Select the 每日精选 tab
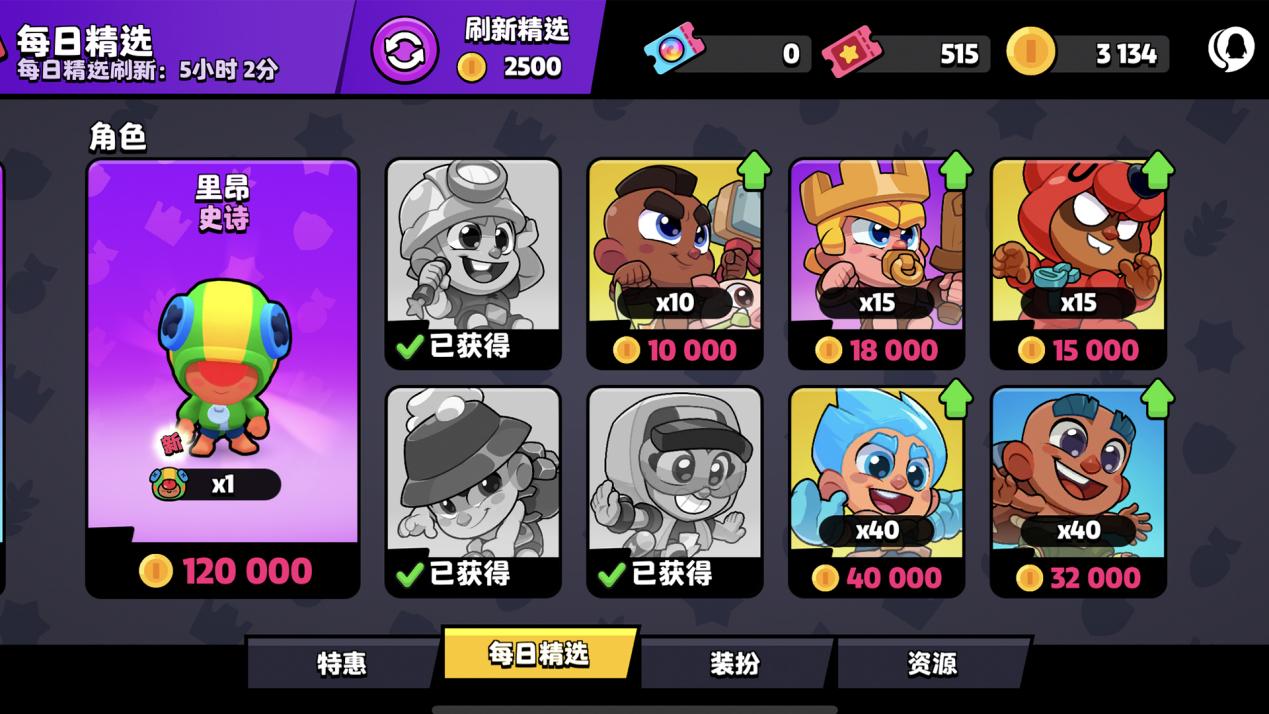 [538, 655]
